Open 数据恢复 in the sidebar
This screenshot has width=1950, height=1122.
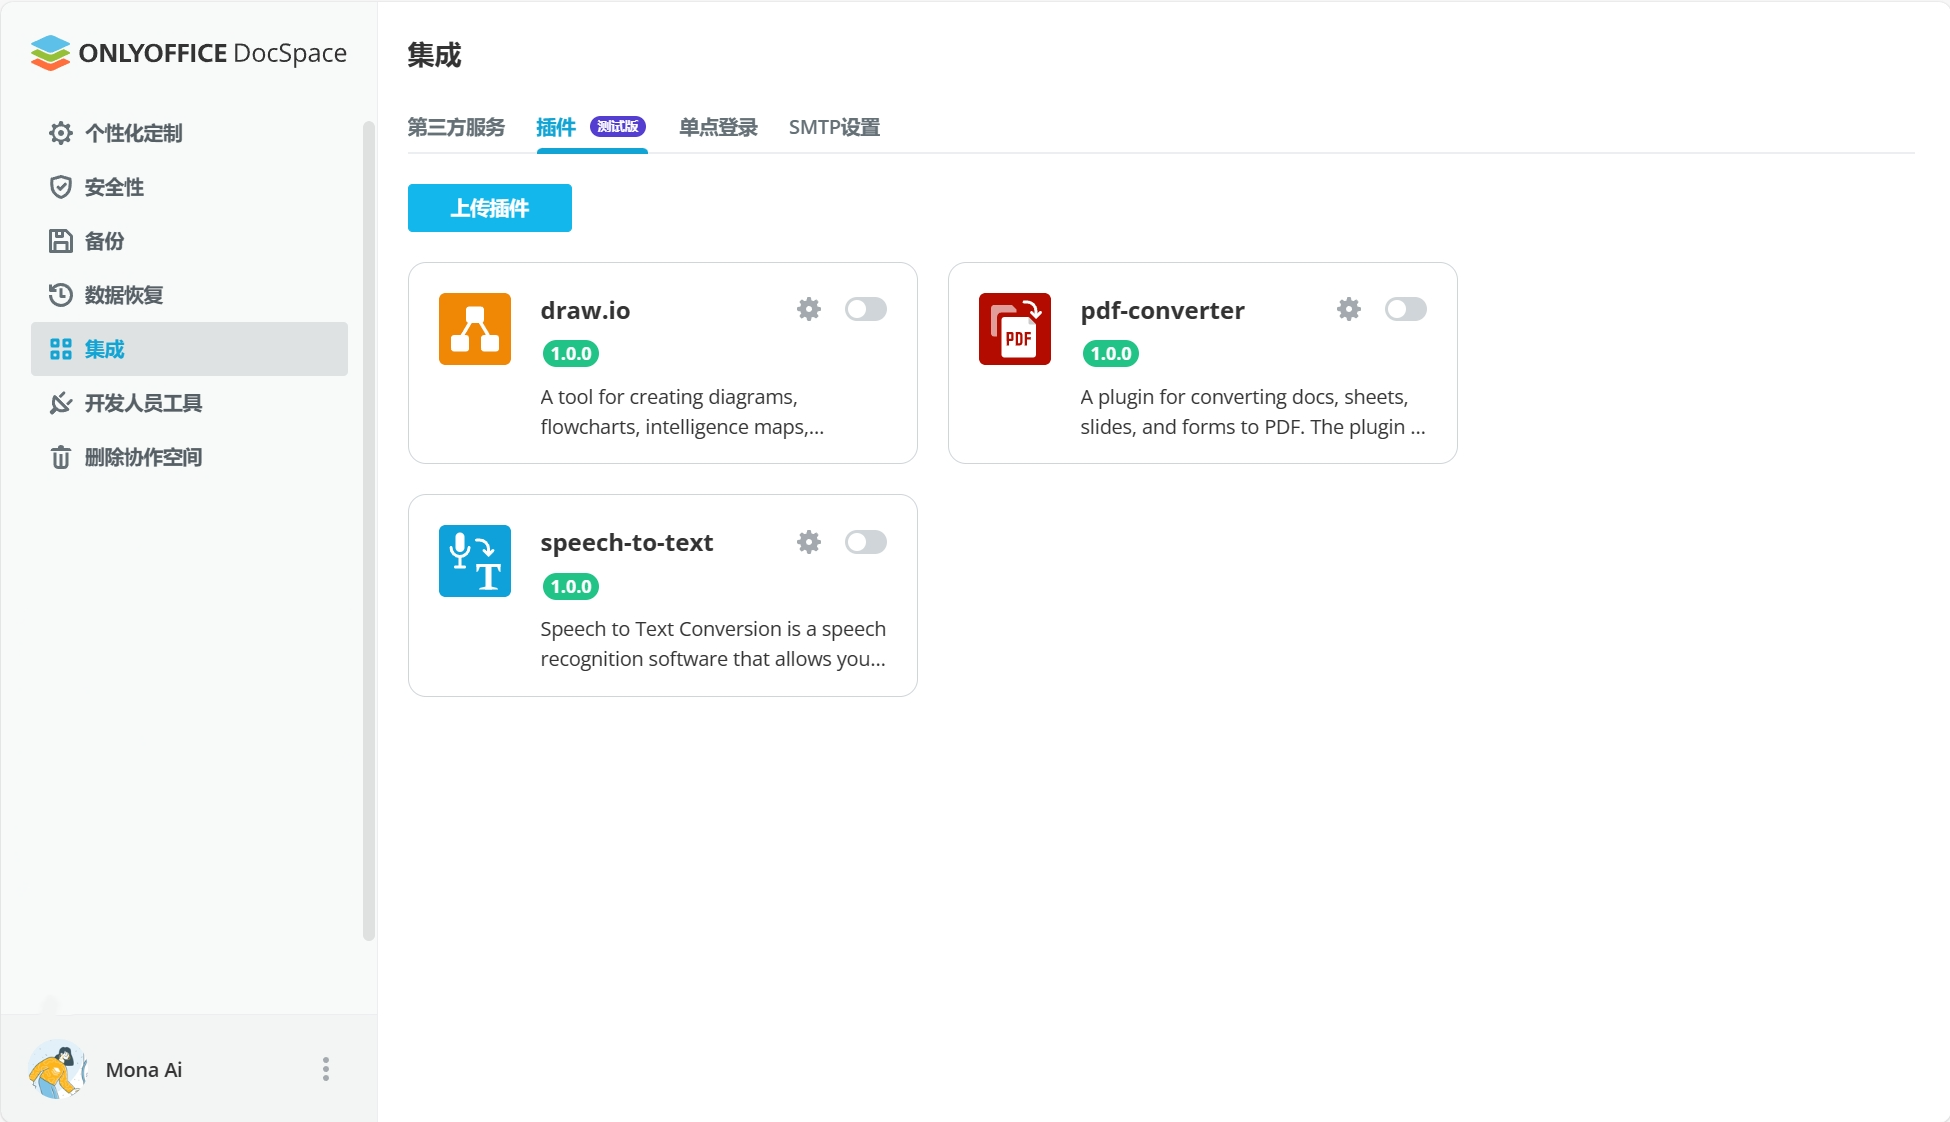tap(189, 295)
